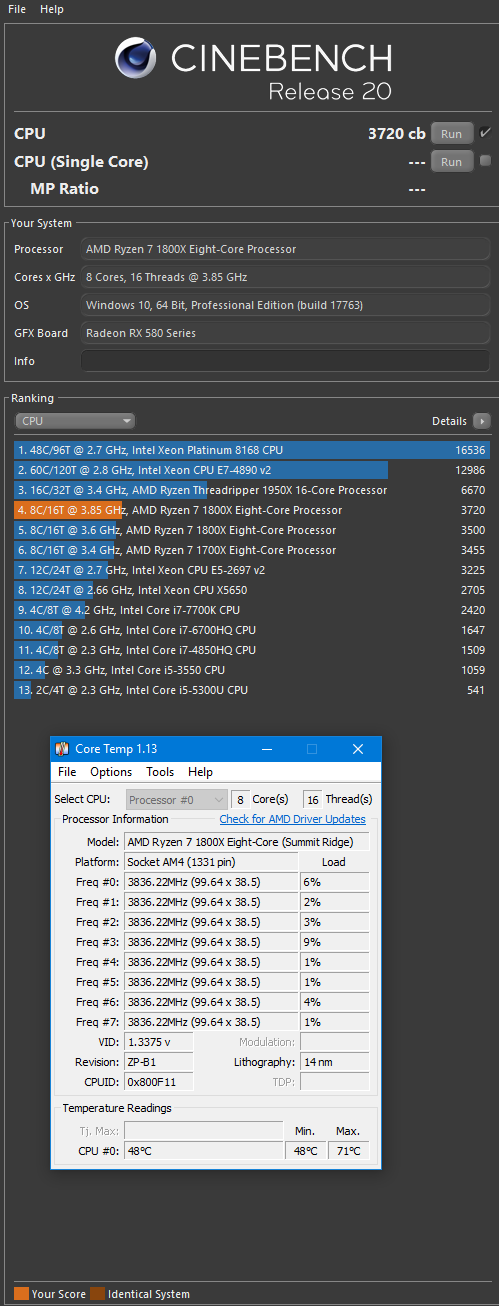Click into the Info text field
This screenshot has width=499, height=1306.
click(285, 361)
